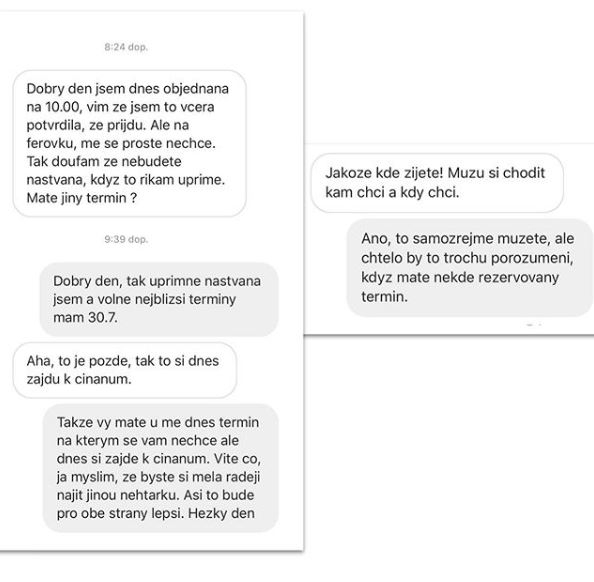Click the 8:24 dop. timestamp
The image size is (594, 582).
pos(126,47)
